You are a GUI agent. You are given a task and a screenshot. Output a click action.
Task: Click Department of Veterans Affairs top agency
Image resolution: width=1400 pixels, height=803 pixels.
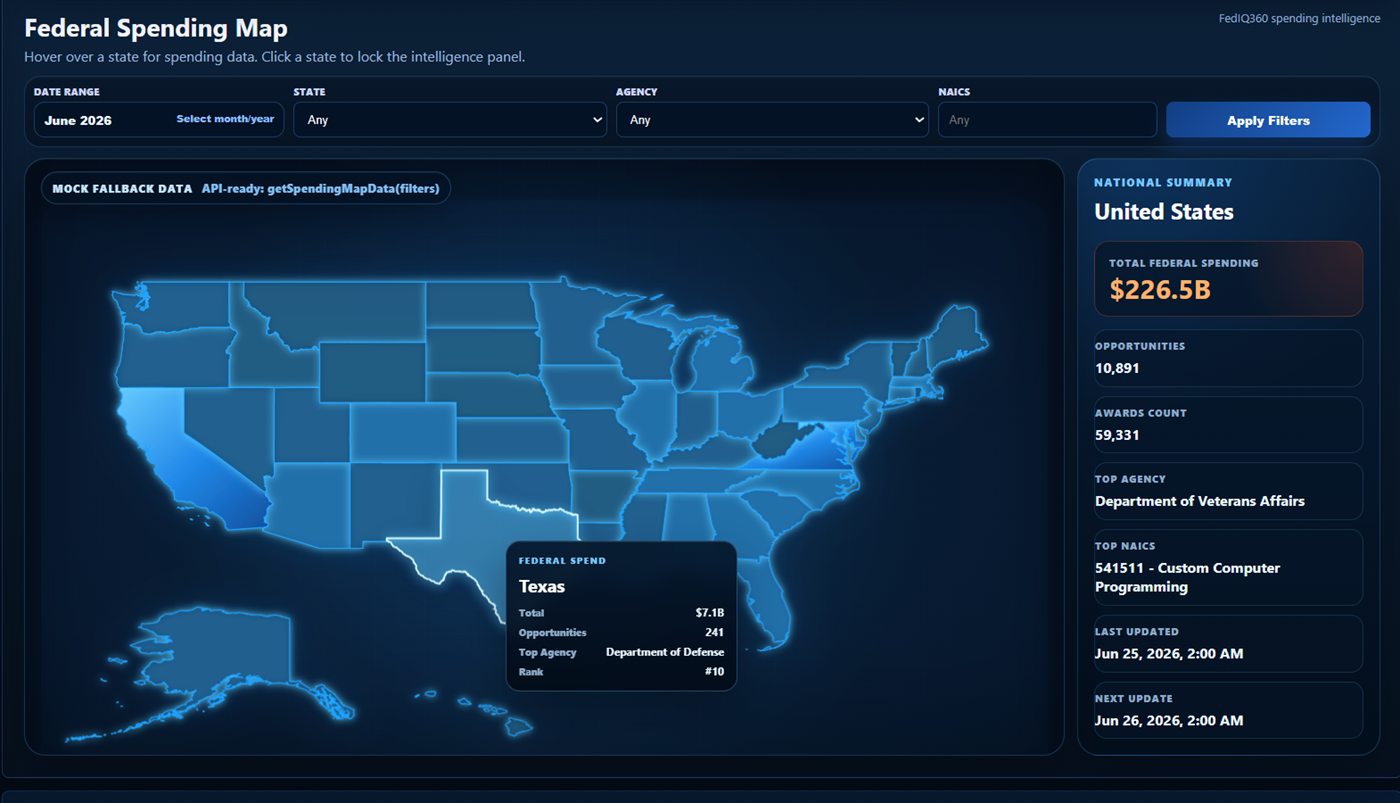click(x=1200, y=501)
